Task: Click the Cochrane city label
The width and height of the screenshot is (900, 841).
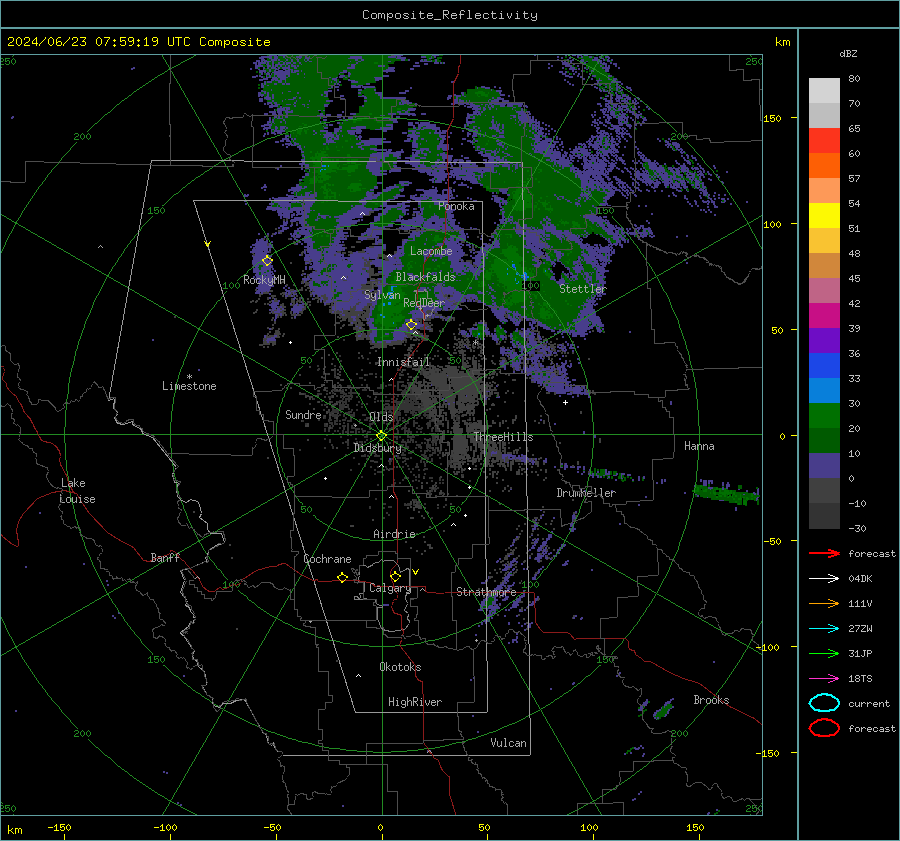Action: tap(327, 559)
